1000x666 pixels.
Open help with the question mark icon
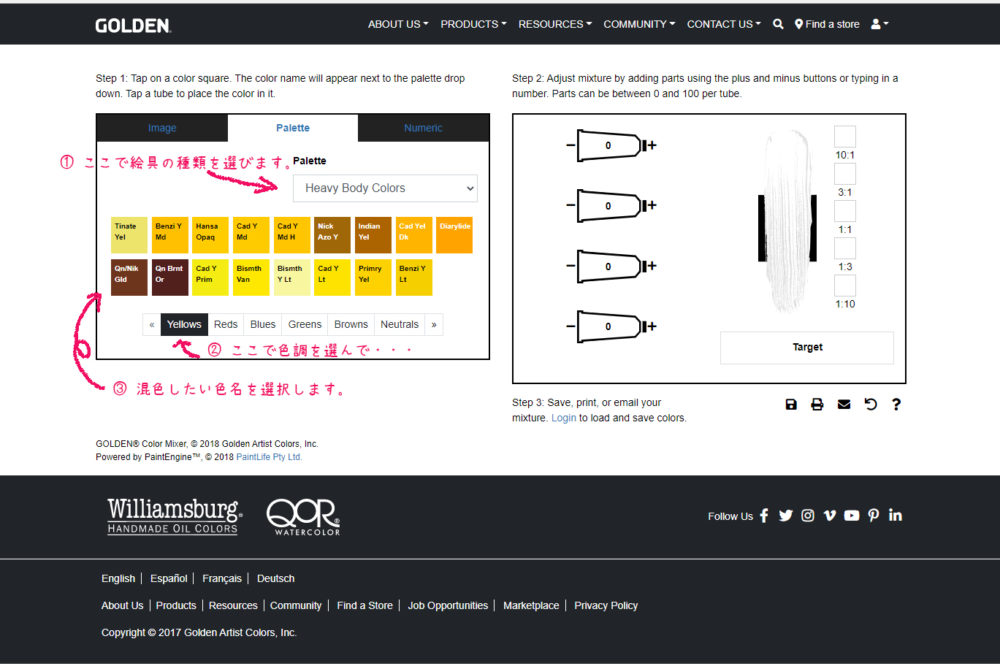click(x=896, y=404)
